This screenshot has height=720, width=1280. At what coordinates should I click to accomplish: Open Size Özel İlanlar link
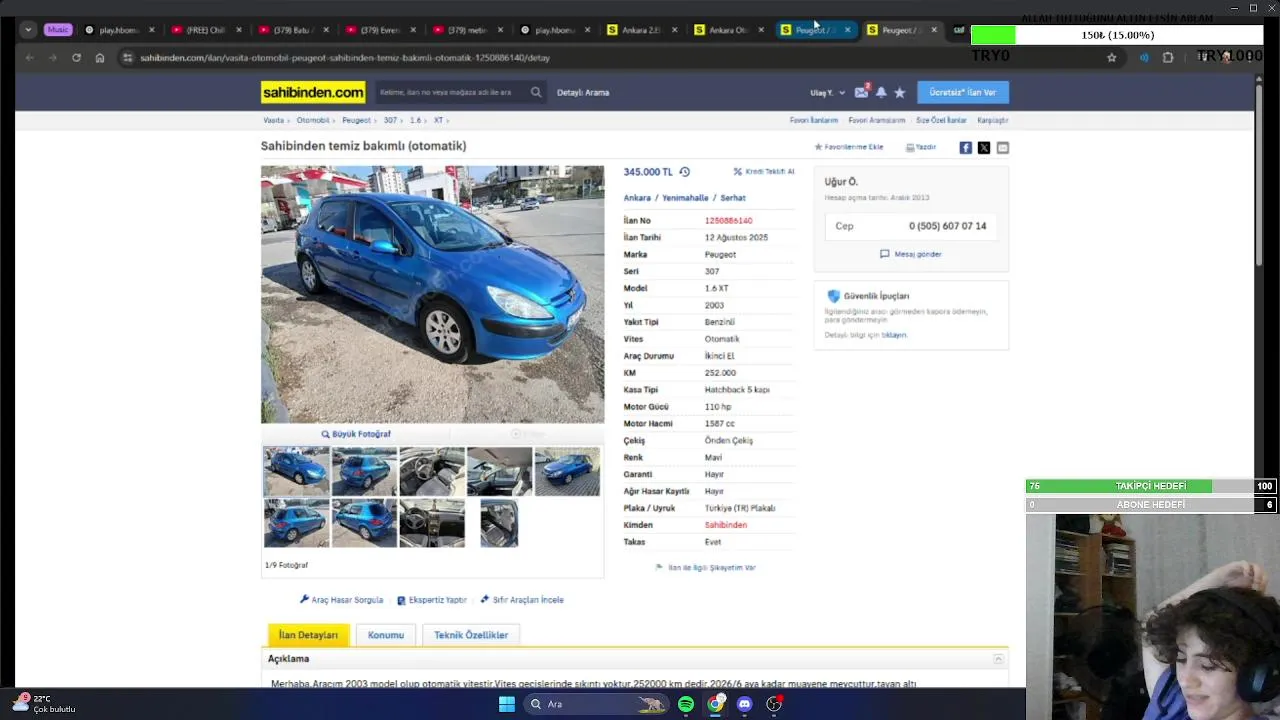coord(941,120)
